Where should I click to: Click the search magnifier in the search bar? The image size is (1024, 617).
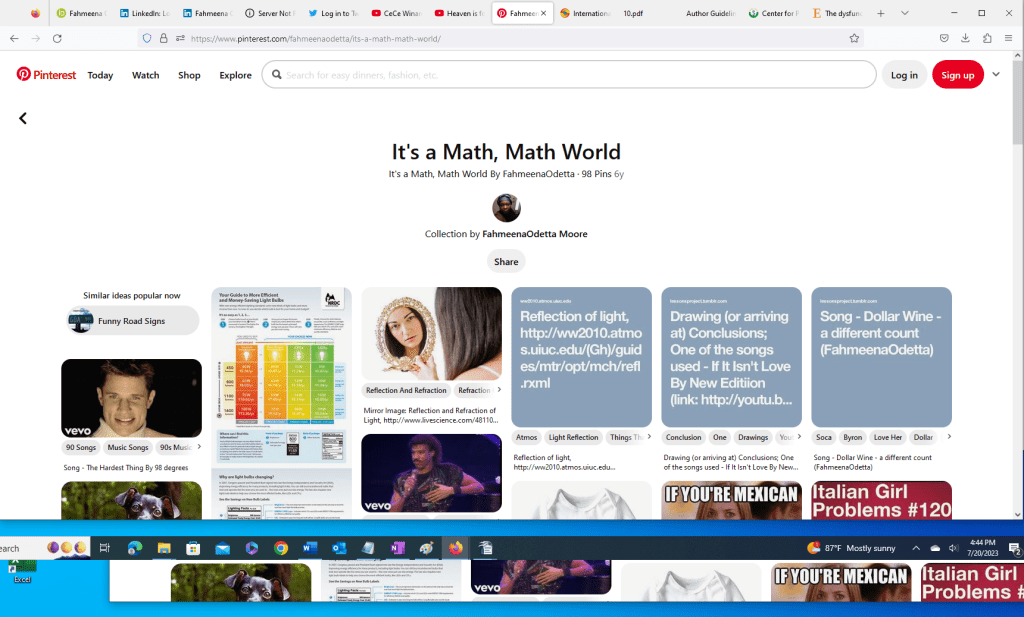click(x=277, y=74)
